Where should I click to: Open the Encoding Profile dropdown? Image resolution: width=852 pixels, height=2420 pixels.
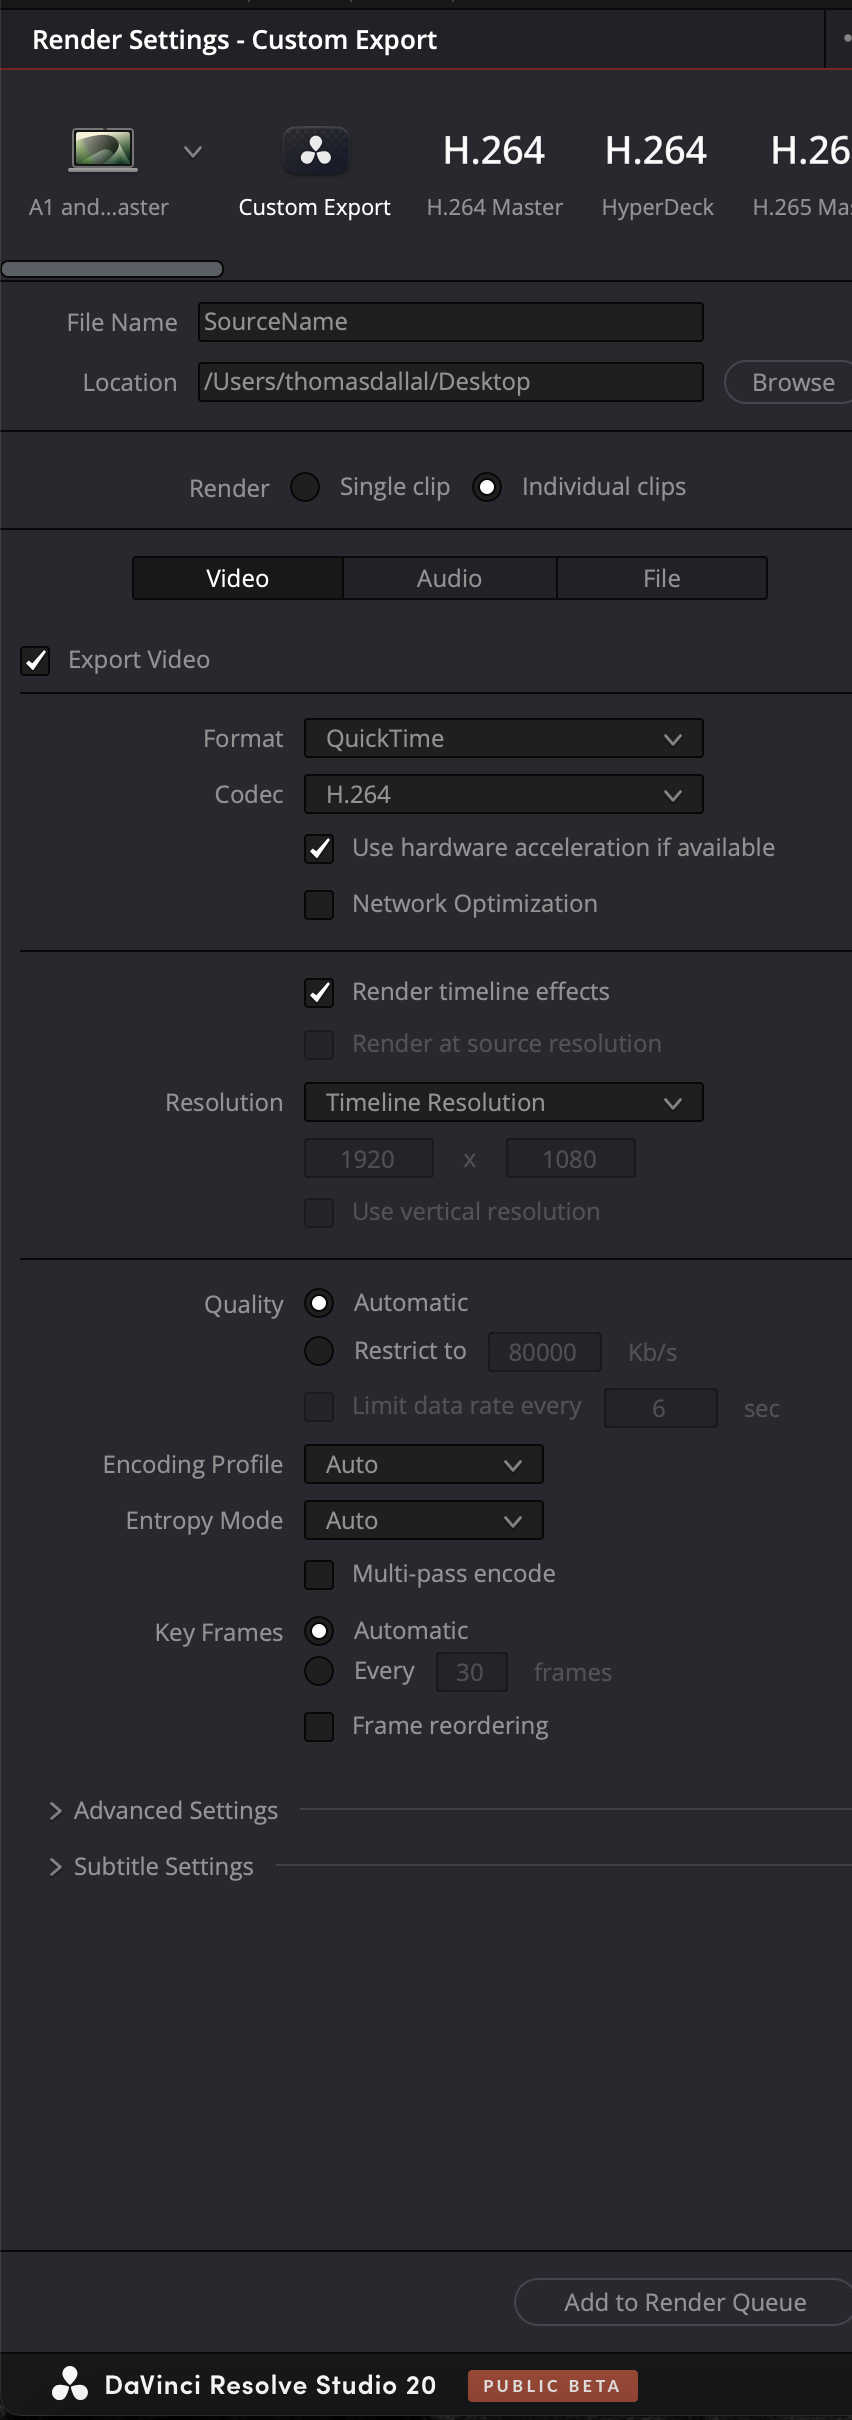(x=423, y=1465)
